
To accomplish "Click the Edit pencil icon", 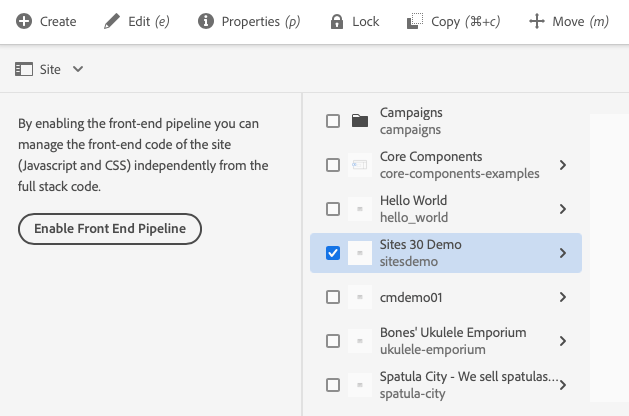I will (112, 21).
